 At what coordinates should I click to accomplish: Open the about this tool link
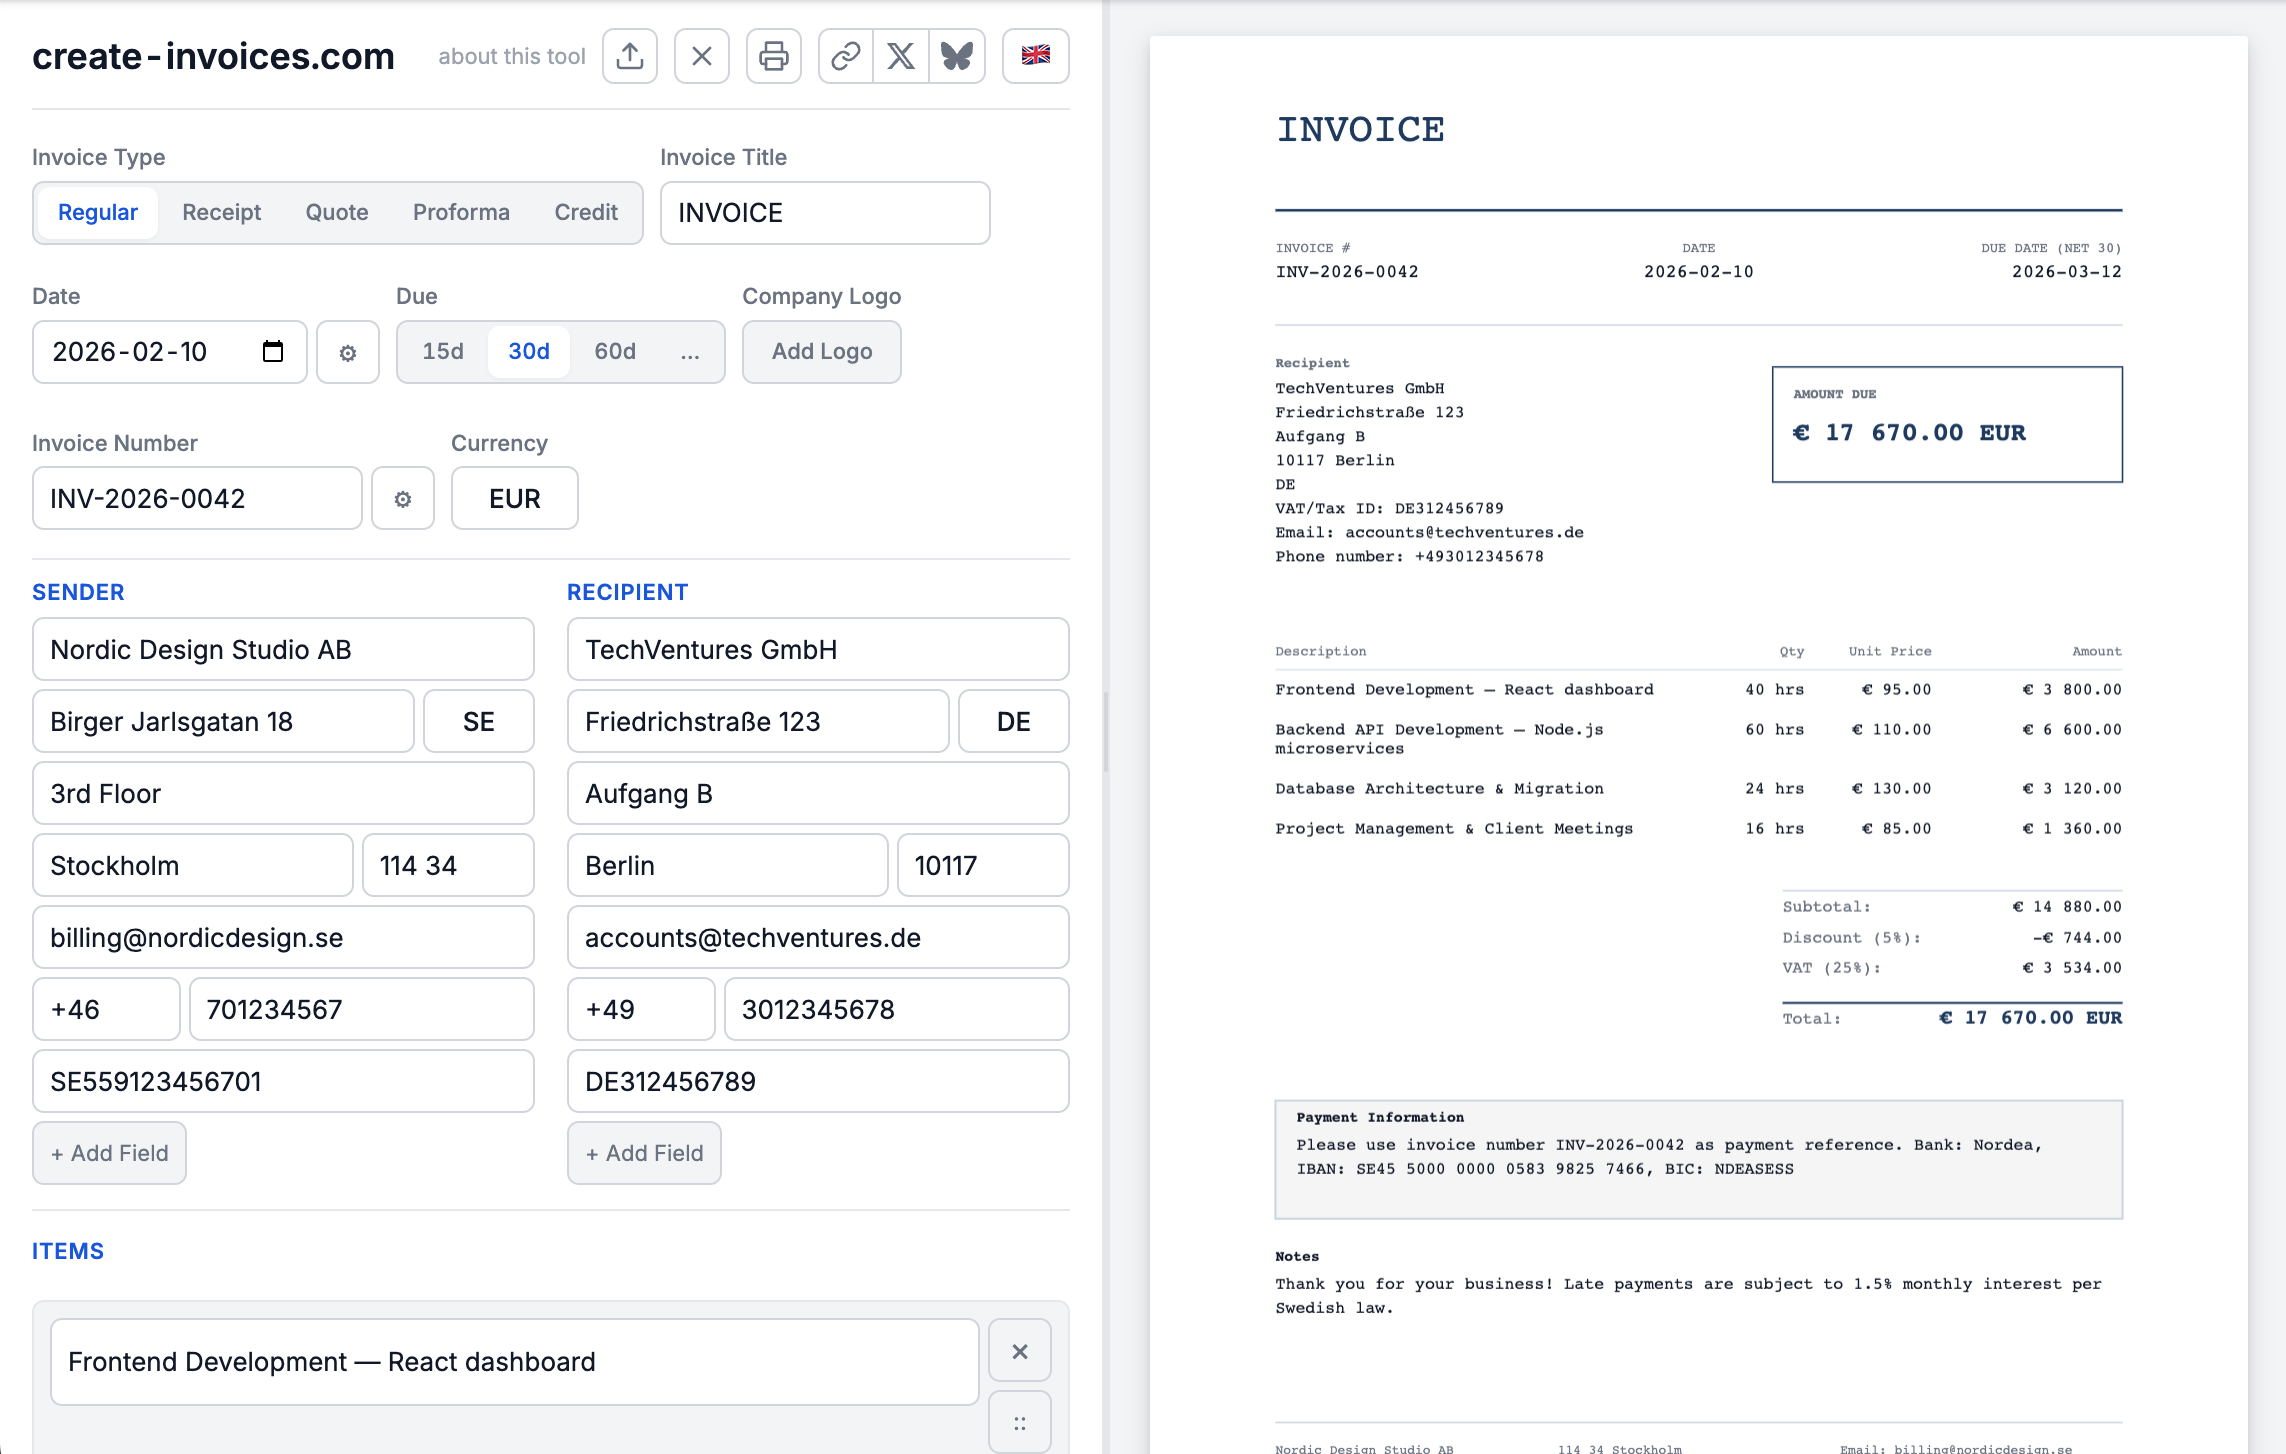click(511, 56)
